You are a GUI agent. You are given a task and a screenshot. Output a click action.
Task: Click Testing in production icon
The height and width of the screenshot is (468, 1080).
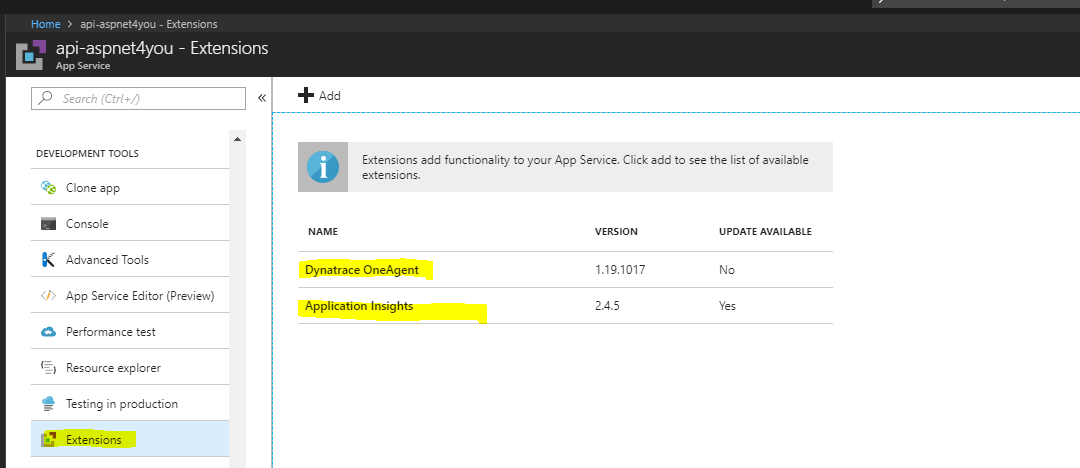pos(48,403)
